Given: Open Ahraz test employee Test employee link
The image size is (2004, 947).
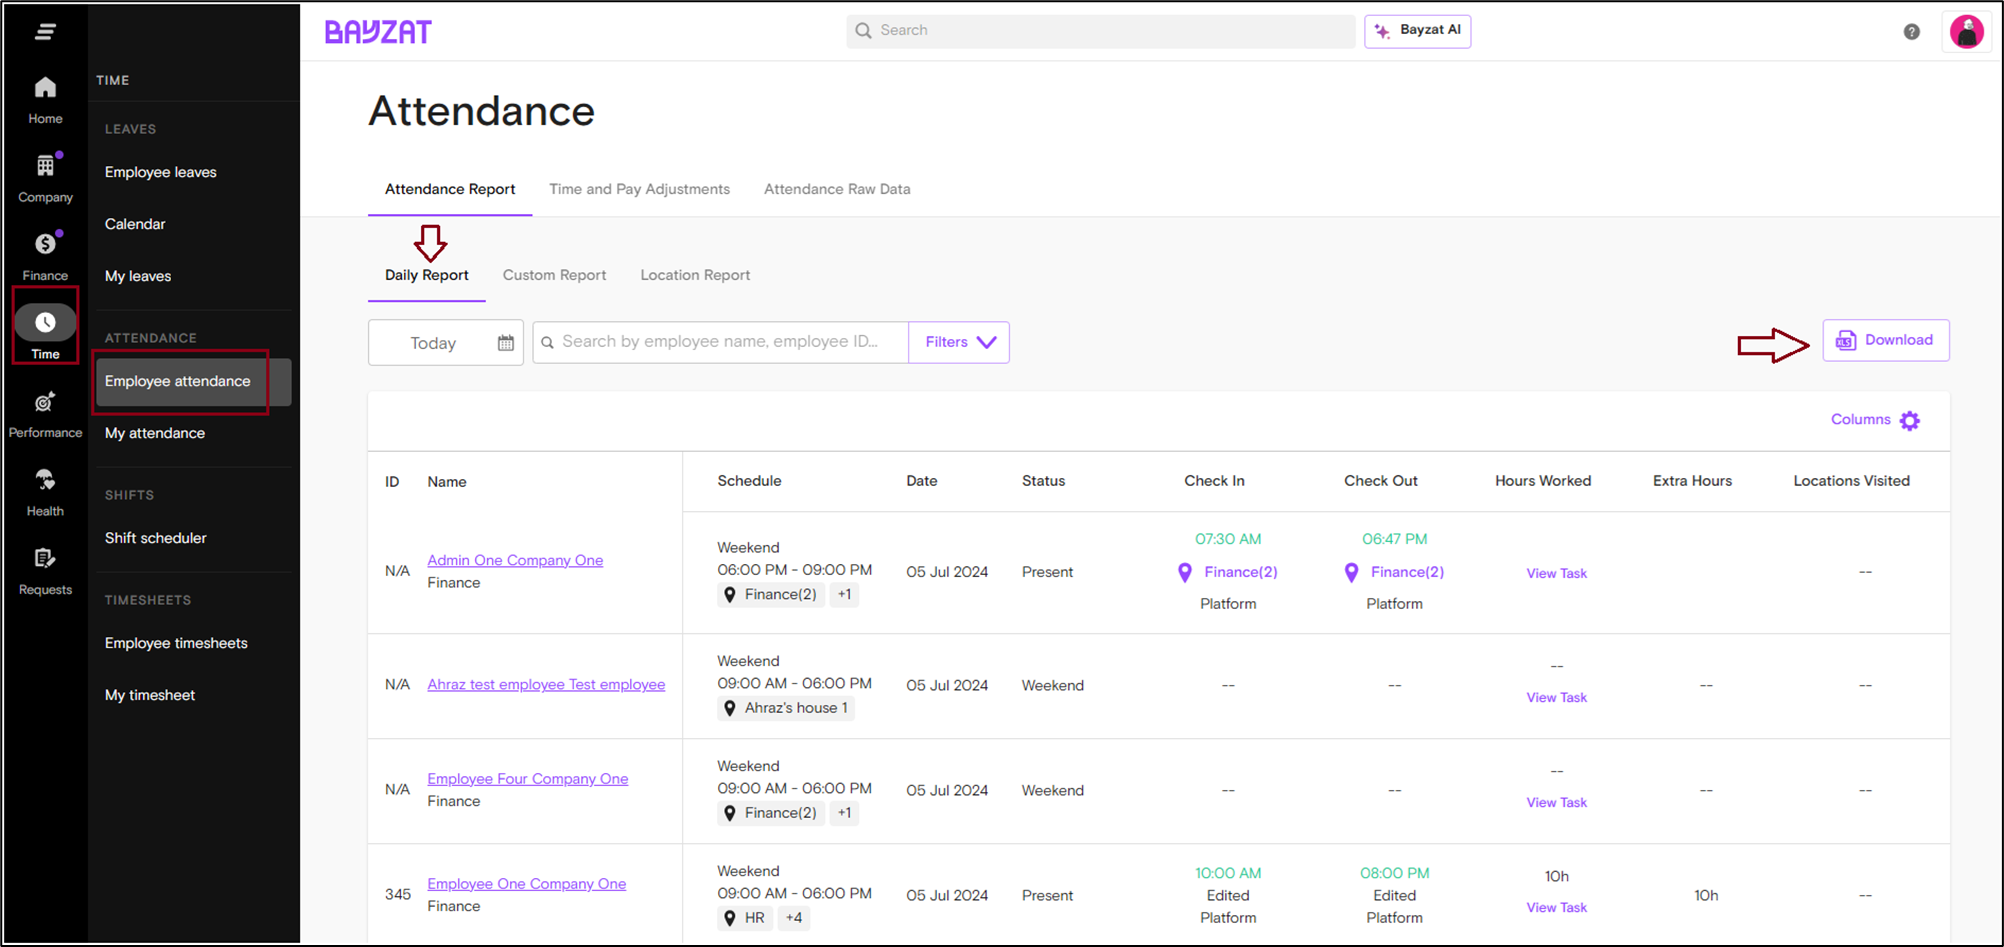Looking at the screenshot, I should coord(546,684).
